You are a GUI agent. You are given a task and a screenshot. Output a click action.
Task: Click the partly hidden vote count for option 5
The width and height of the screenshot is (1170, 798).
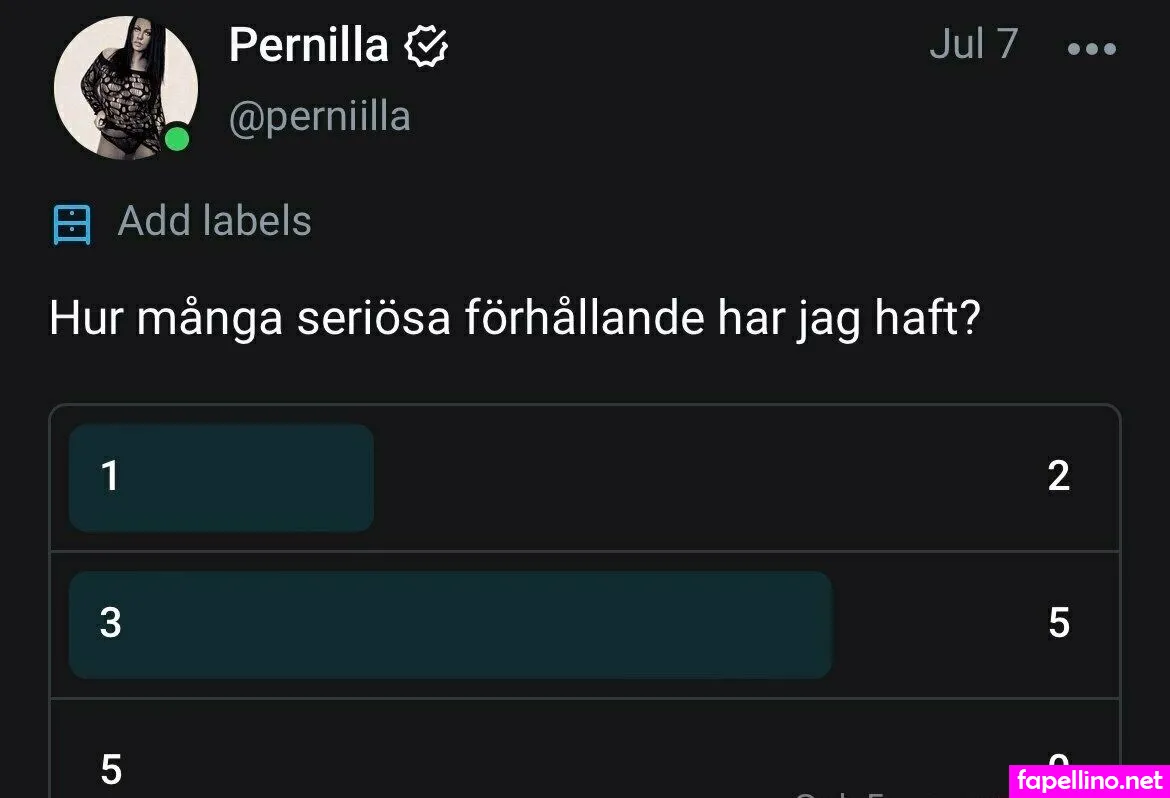[1058, 761]
